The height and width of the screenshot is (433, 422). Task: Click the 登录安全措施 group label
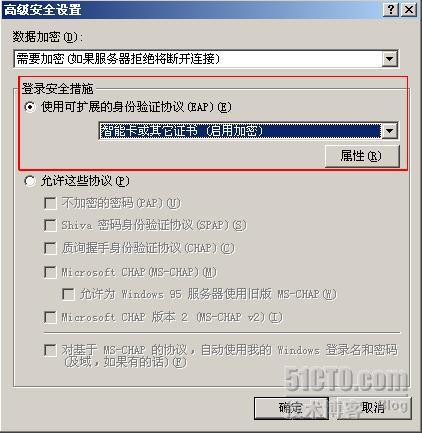pyautogui.click(x=57, y=89)
